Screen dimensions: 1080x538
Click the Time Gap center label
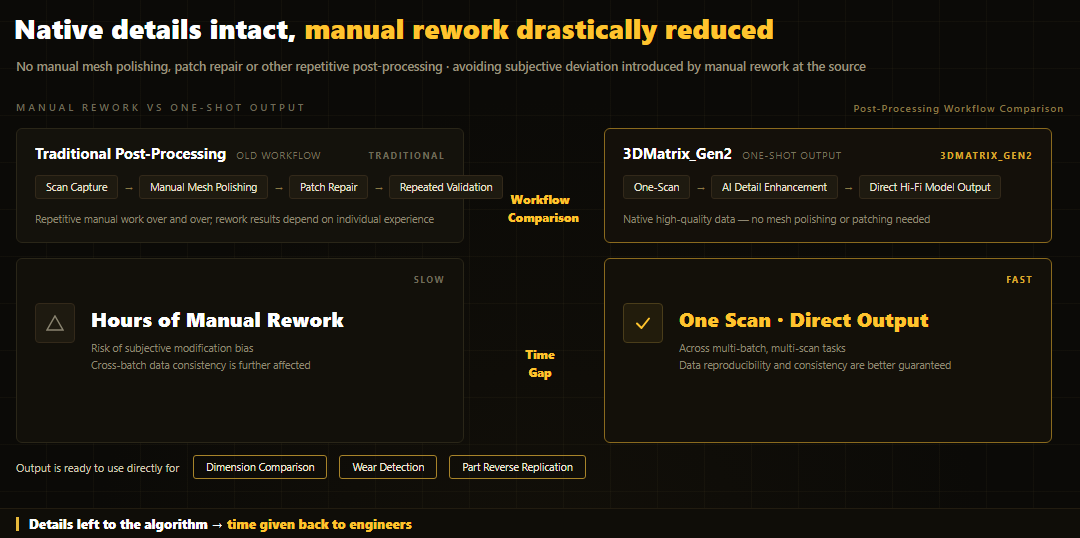point(540,364)
